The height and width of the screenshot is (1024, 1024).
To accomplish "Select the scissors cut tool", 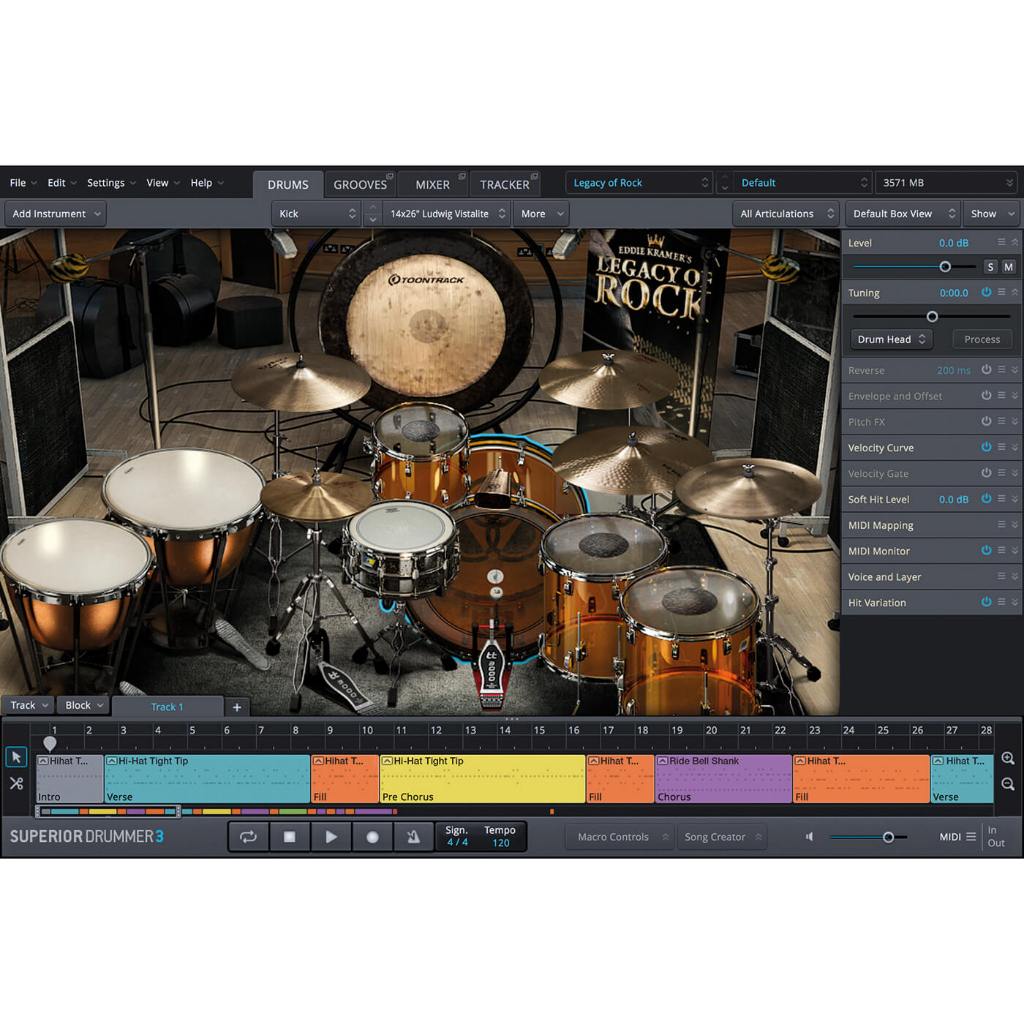I will (15, 784).
